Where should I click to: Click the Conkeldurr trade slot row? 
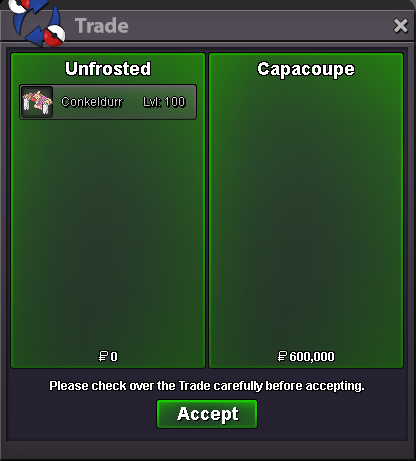108,102
